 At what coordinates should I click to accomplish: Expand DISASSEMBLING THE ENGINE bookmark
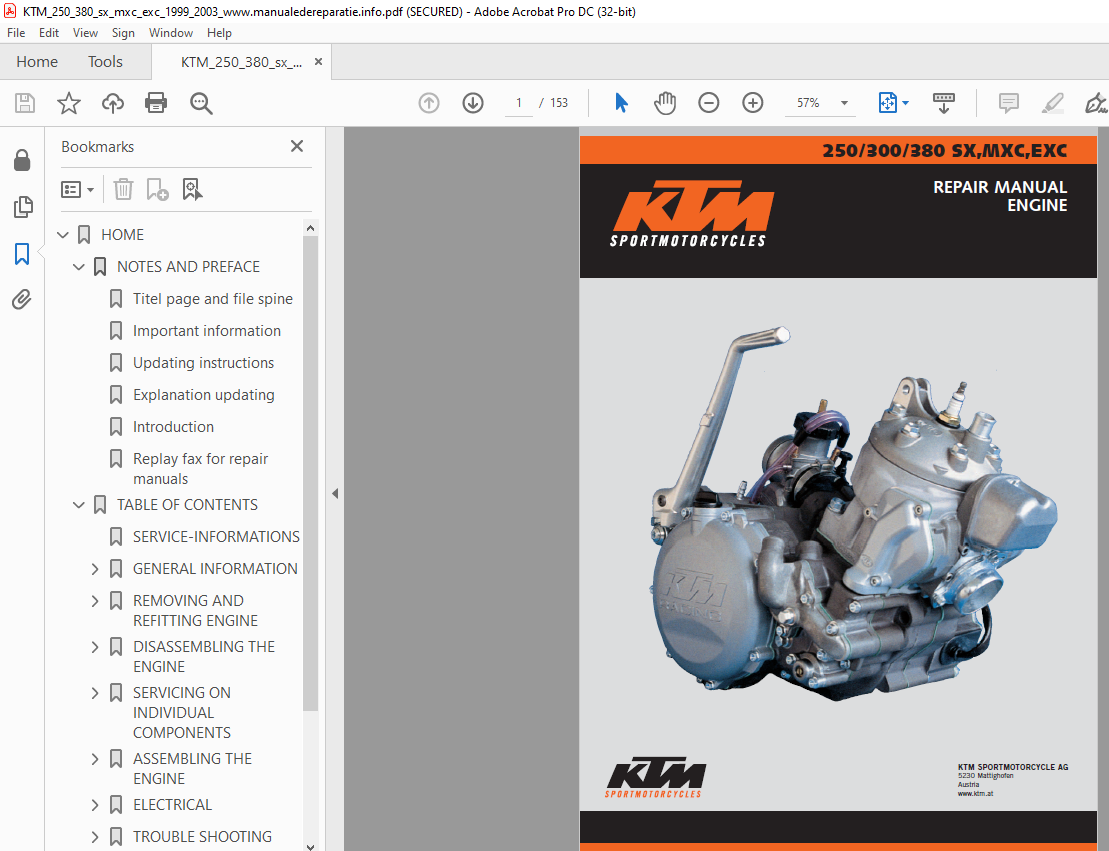point(95,647)
